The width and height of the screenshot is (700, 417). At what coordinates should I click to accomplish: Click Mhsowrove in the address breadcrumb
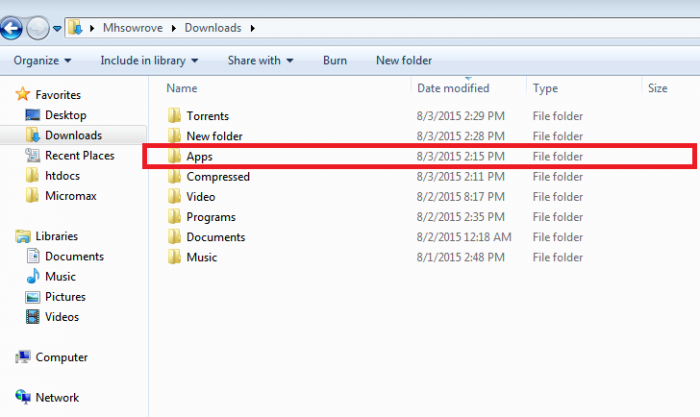pos(133,28)
